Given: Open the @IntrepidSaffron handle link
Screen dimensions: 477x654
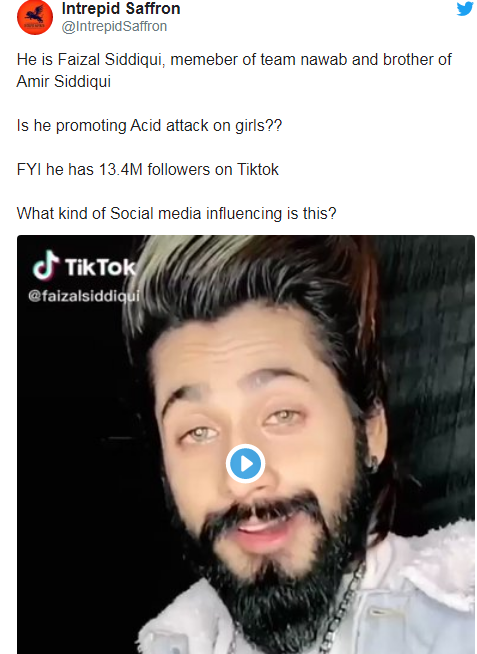Looking at the screenshot, I should 114,26.
